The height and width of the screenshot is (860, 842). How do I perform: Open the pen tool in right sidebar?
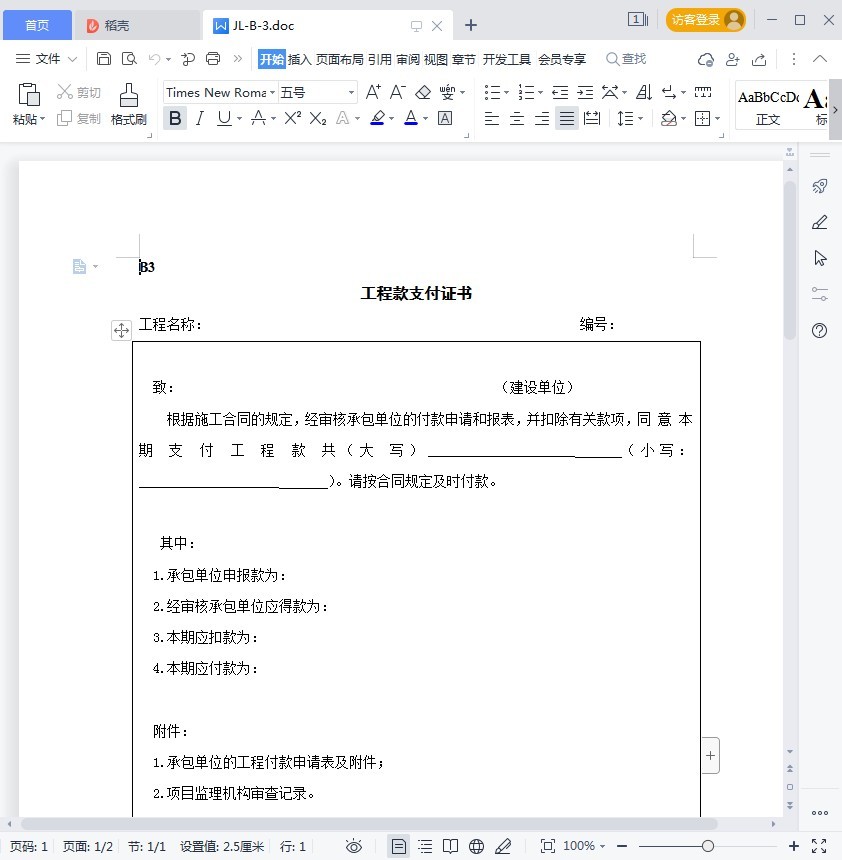820,222
